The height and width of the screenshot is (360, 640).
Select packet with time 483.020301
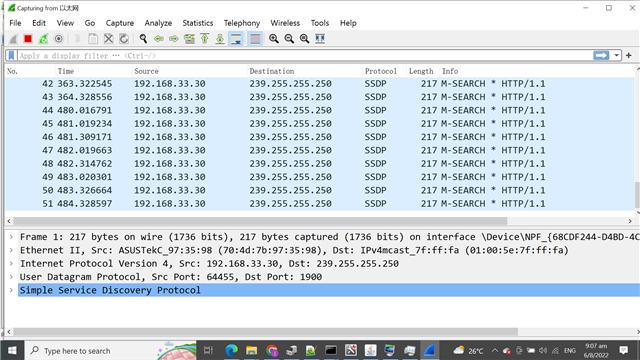tap(320, 177)
